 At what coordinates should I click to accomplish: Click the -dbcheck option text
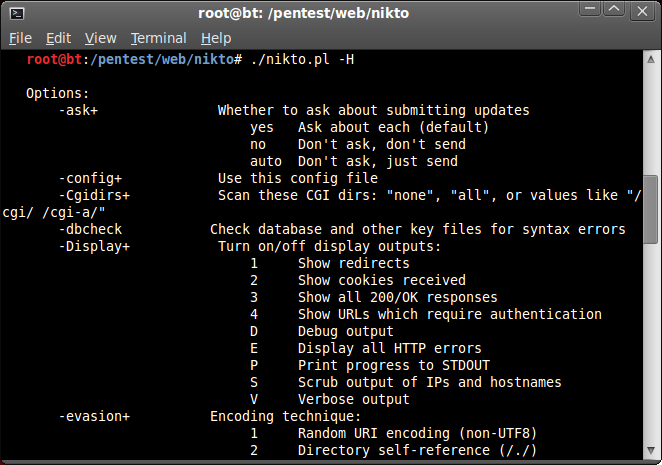click(89, 229)
